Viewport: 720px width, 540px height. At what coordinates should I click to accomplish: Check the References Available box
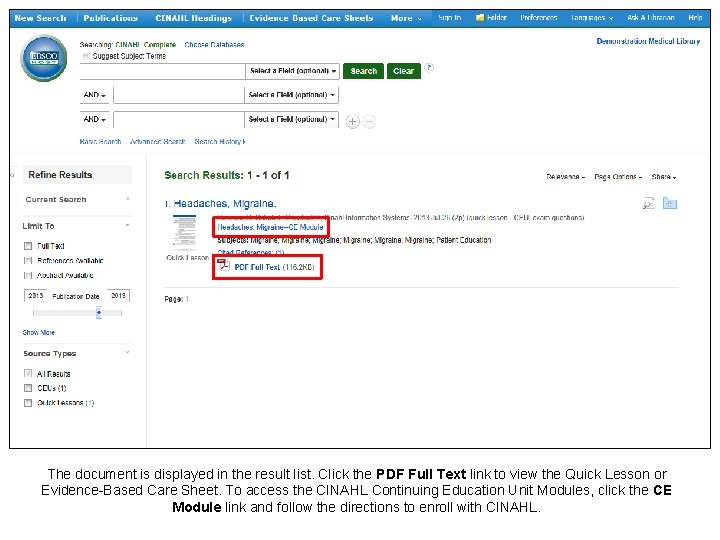pos(28,261)
